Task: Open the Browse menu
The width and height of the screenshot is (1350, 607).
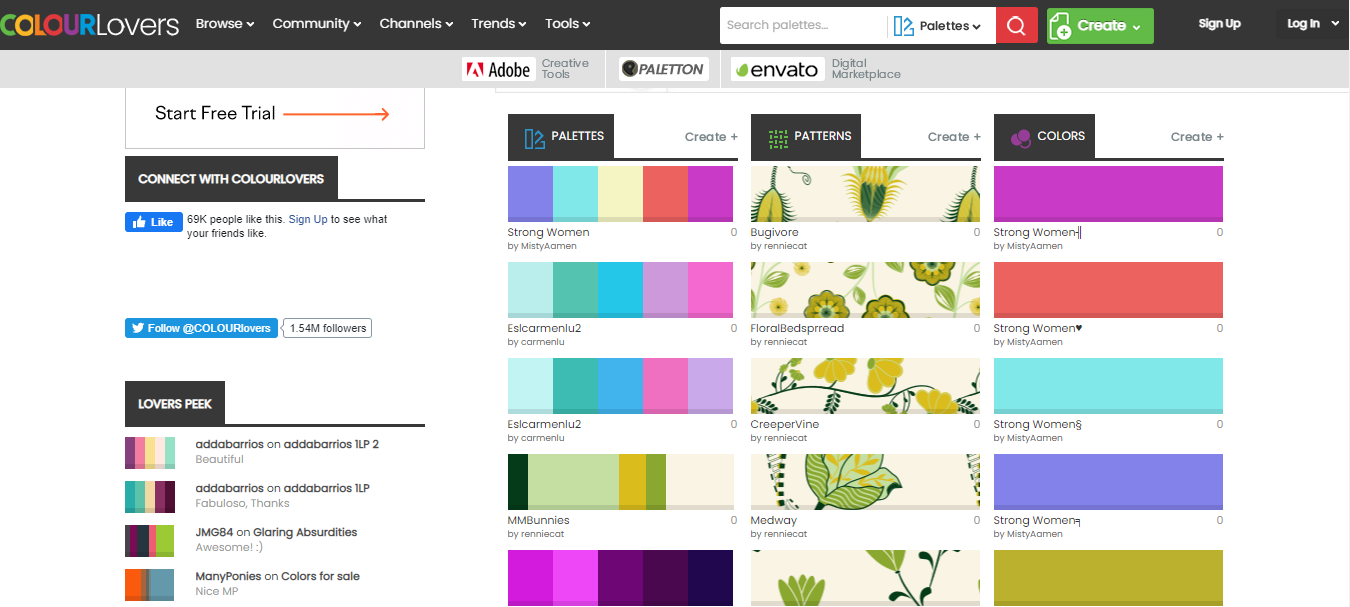Action: [225, 24]
